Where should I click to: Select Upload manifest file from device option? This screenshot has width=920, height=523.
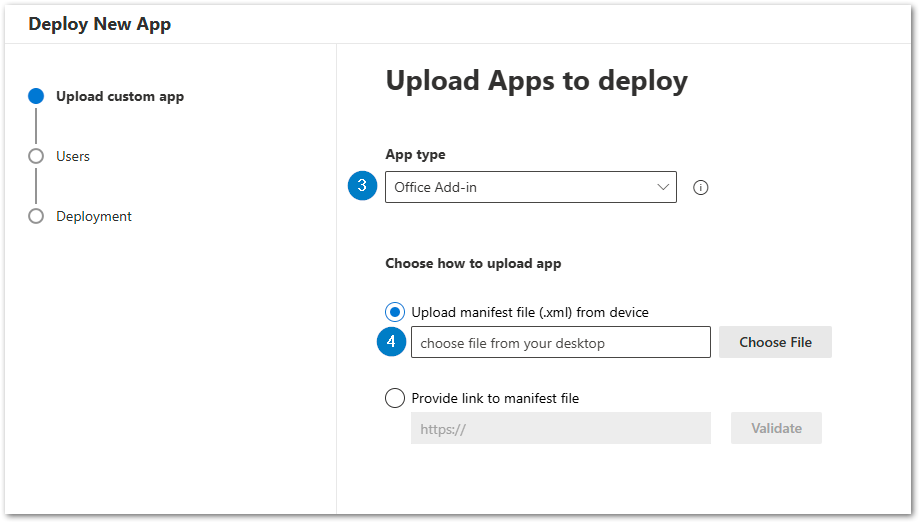pos(395,312)
